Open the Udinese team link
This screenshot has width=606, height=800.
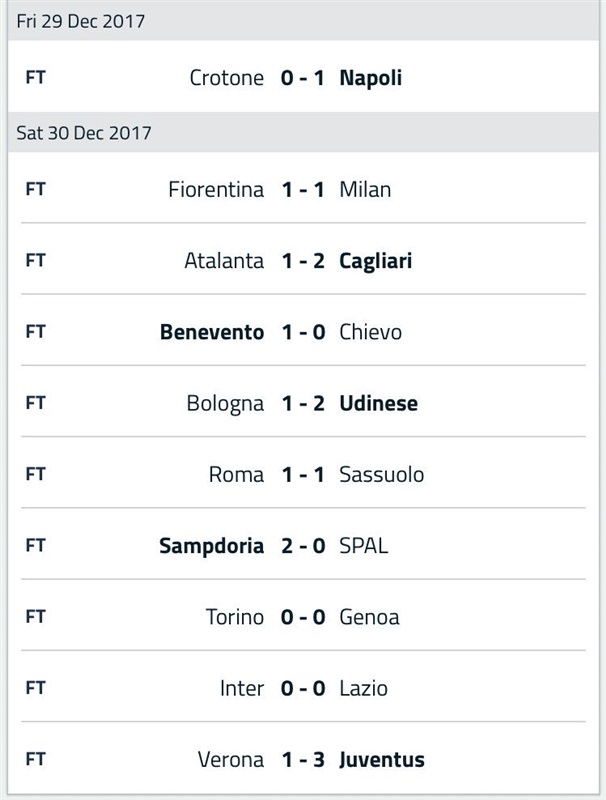point(378,404)
